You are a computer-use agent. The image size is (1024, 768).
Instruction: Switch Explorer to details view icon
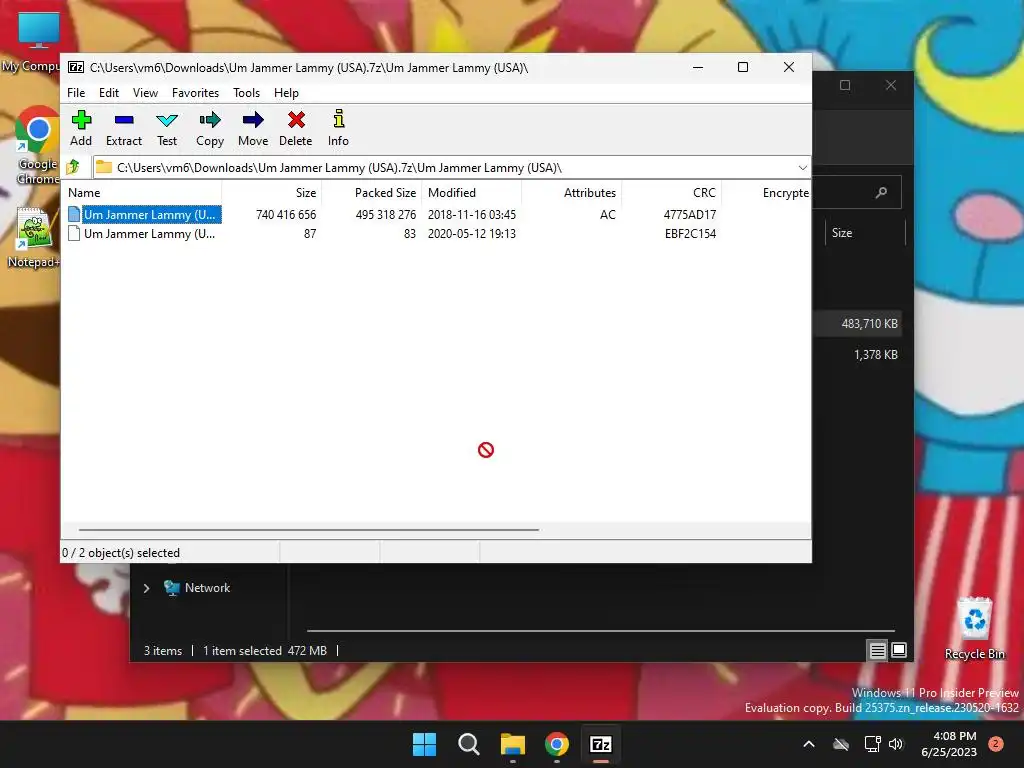click(x=877, y=650)
